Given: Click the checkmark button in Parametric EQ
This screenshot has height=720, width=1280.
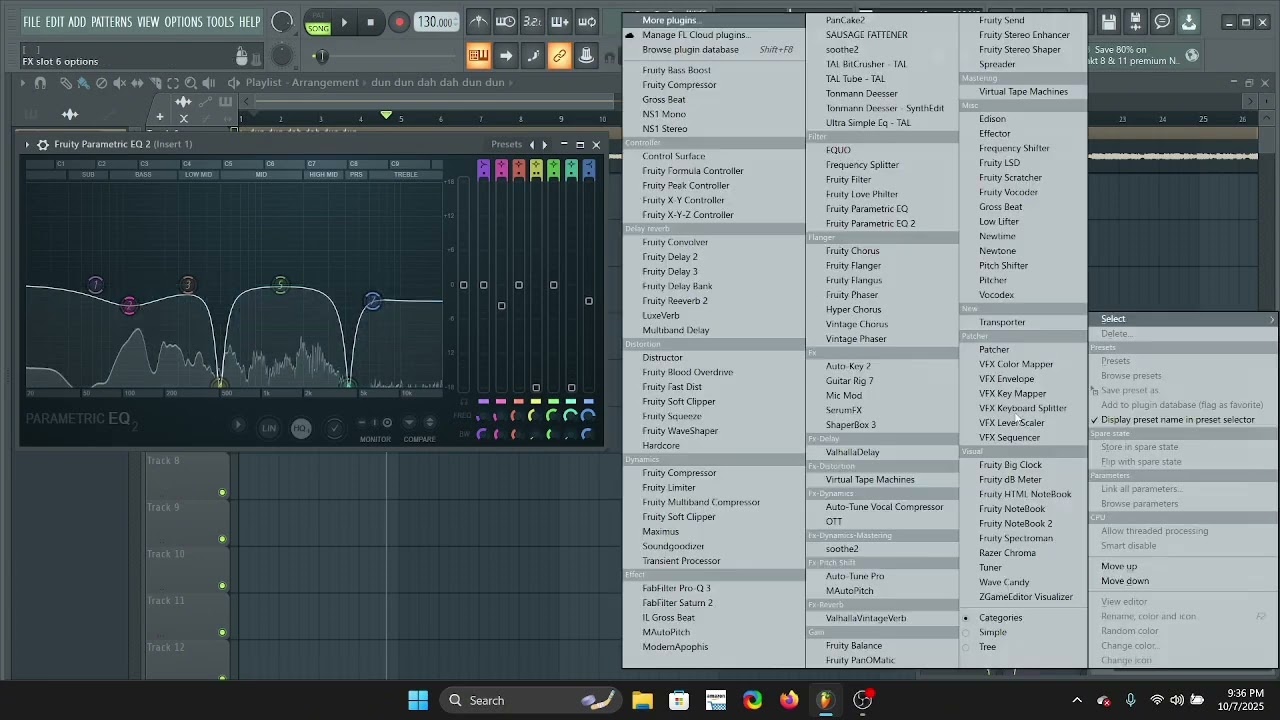Looking at the screenshot, I should coord(335,428).
